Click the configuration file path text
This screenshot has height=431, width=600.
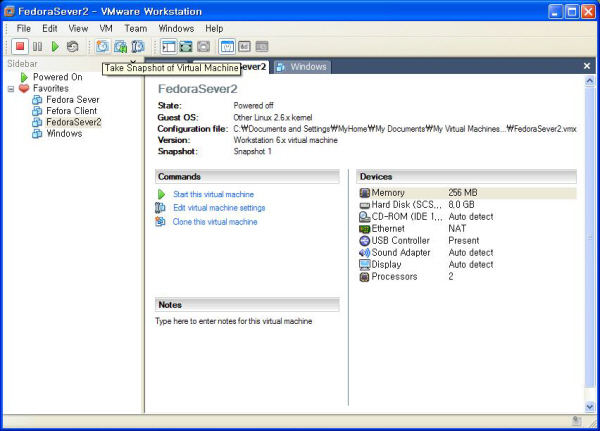click(x=405, y=129)
